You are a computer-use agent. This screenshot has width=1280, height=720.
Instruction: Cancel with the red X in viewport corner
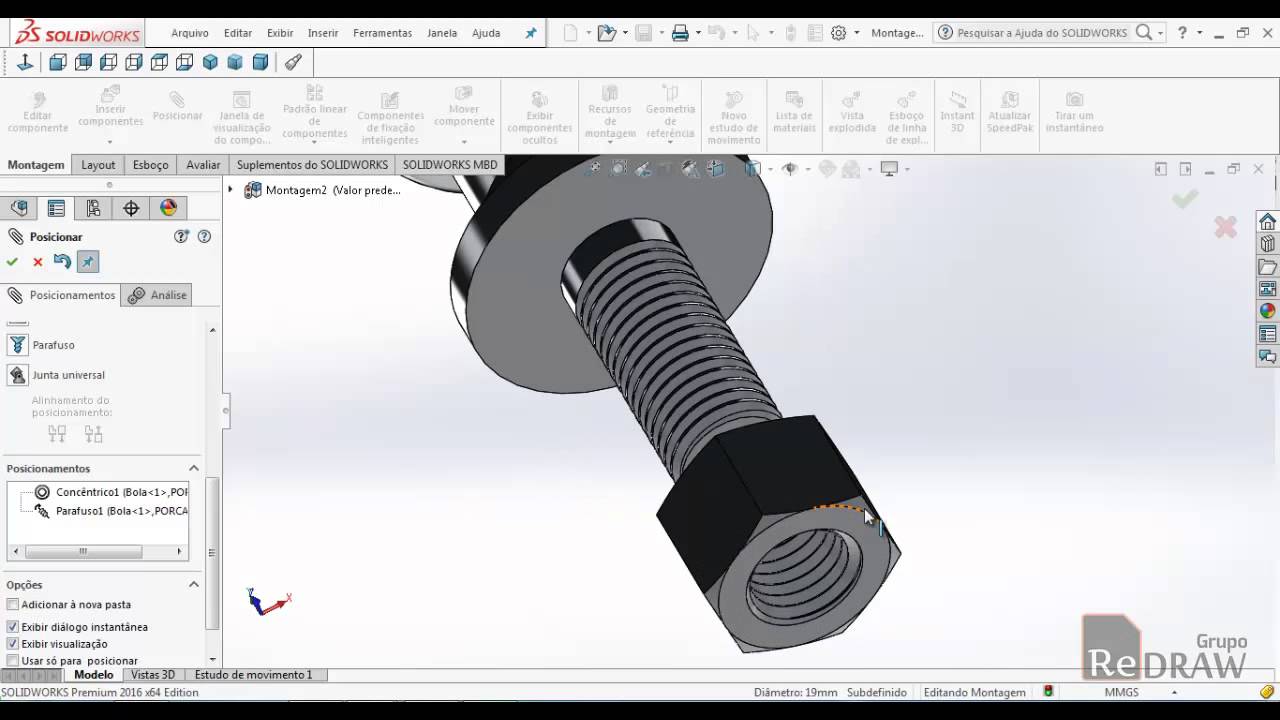1226,227
